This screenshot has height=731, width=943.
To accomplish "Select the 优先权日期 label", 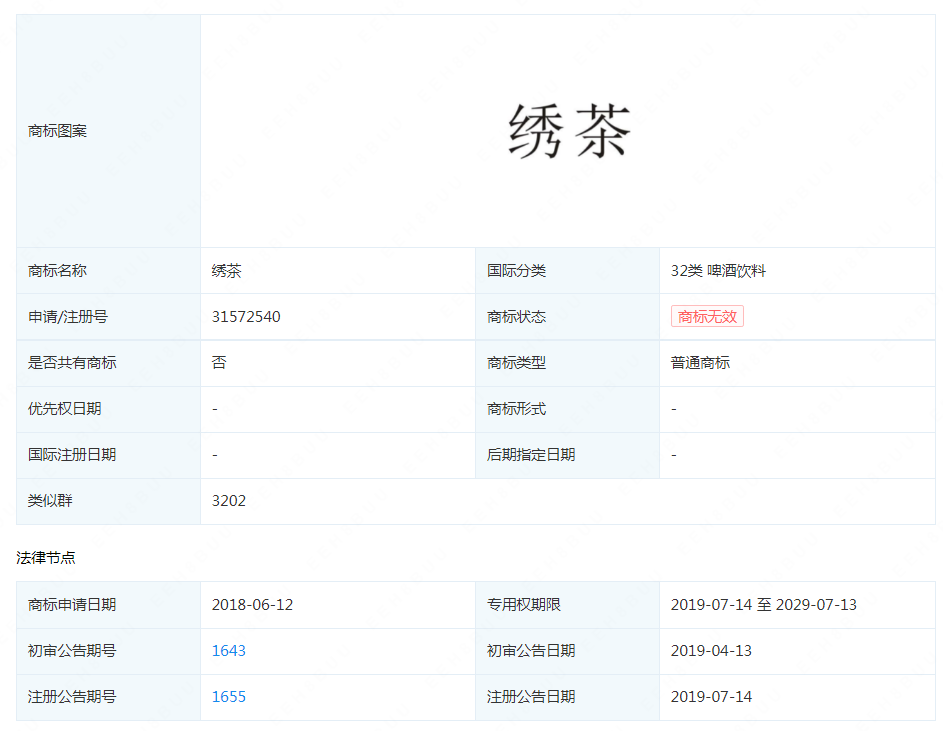I will [x=64, y=409].
